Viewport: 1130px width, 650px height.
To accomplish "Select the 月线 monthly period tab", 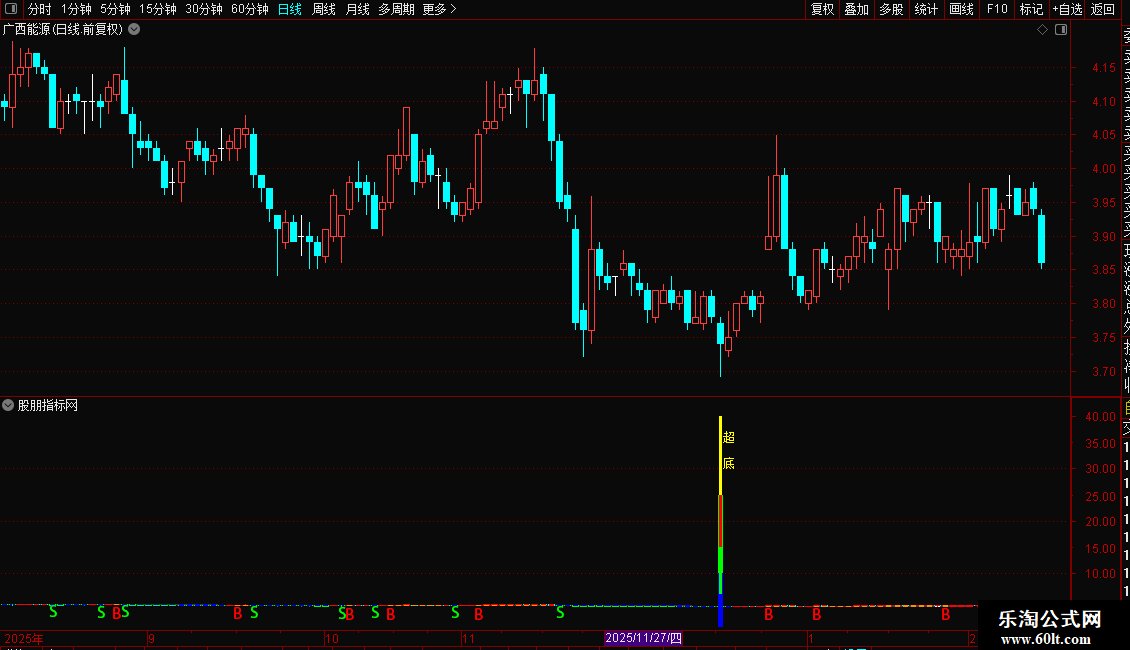I will [357, 9].
